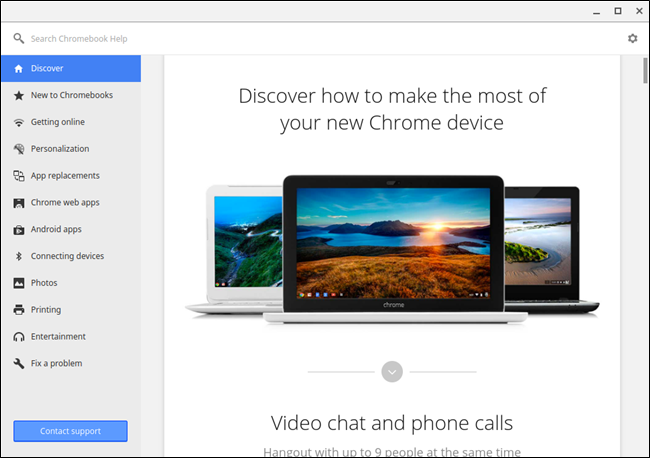Screen dimensions: 650x458
Task: Click the Photos picture icon
Action: pyautogui.click(x=19, y=283)
